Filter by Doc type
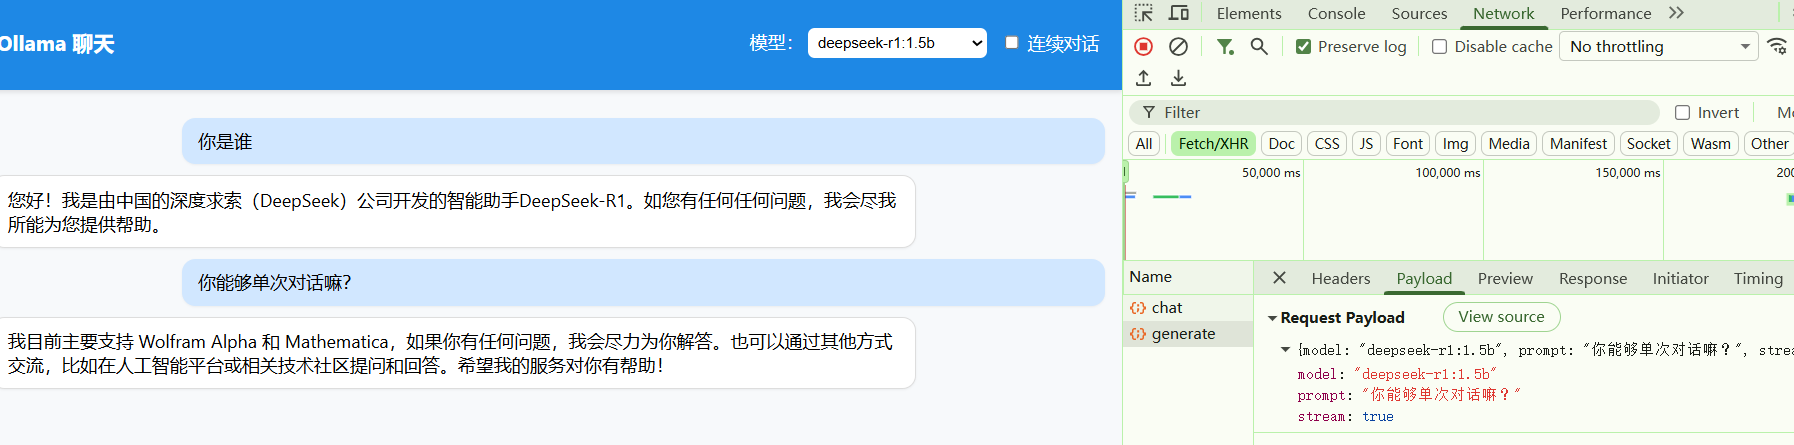The width and height of the screenshot is (1794, 445). (x=1281, y=144)
